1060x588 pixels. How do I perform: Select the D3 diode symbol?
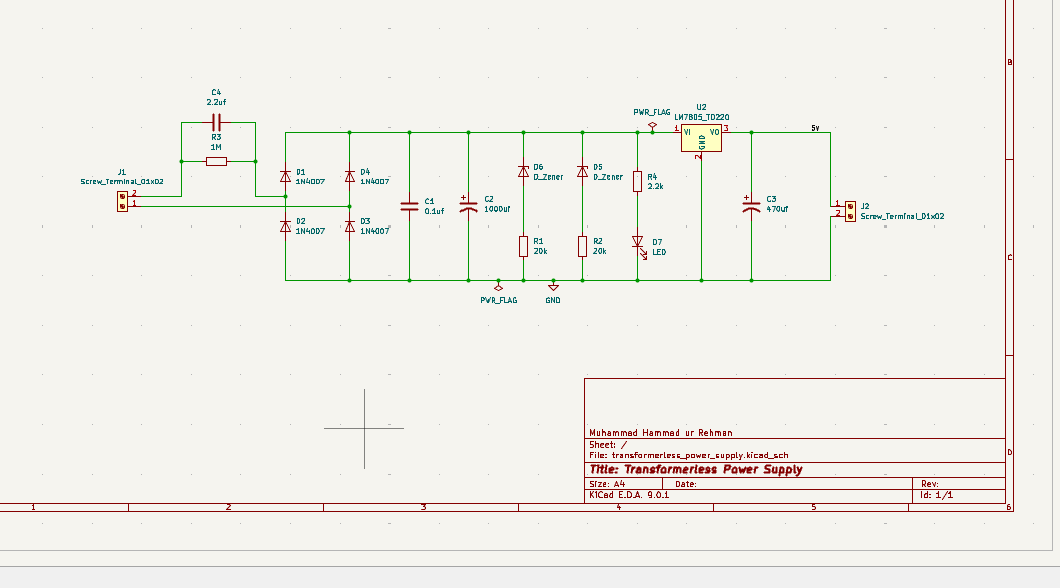coord(350,226)
